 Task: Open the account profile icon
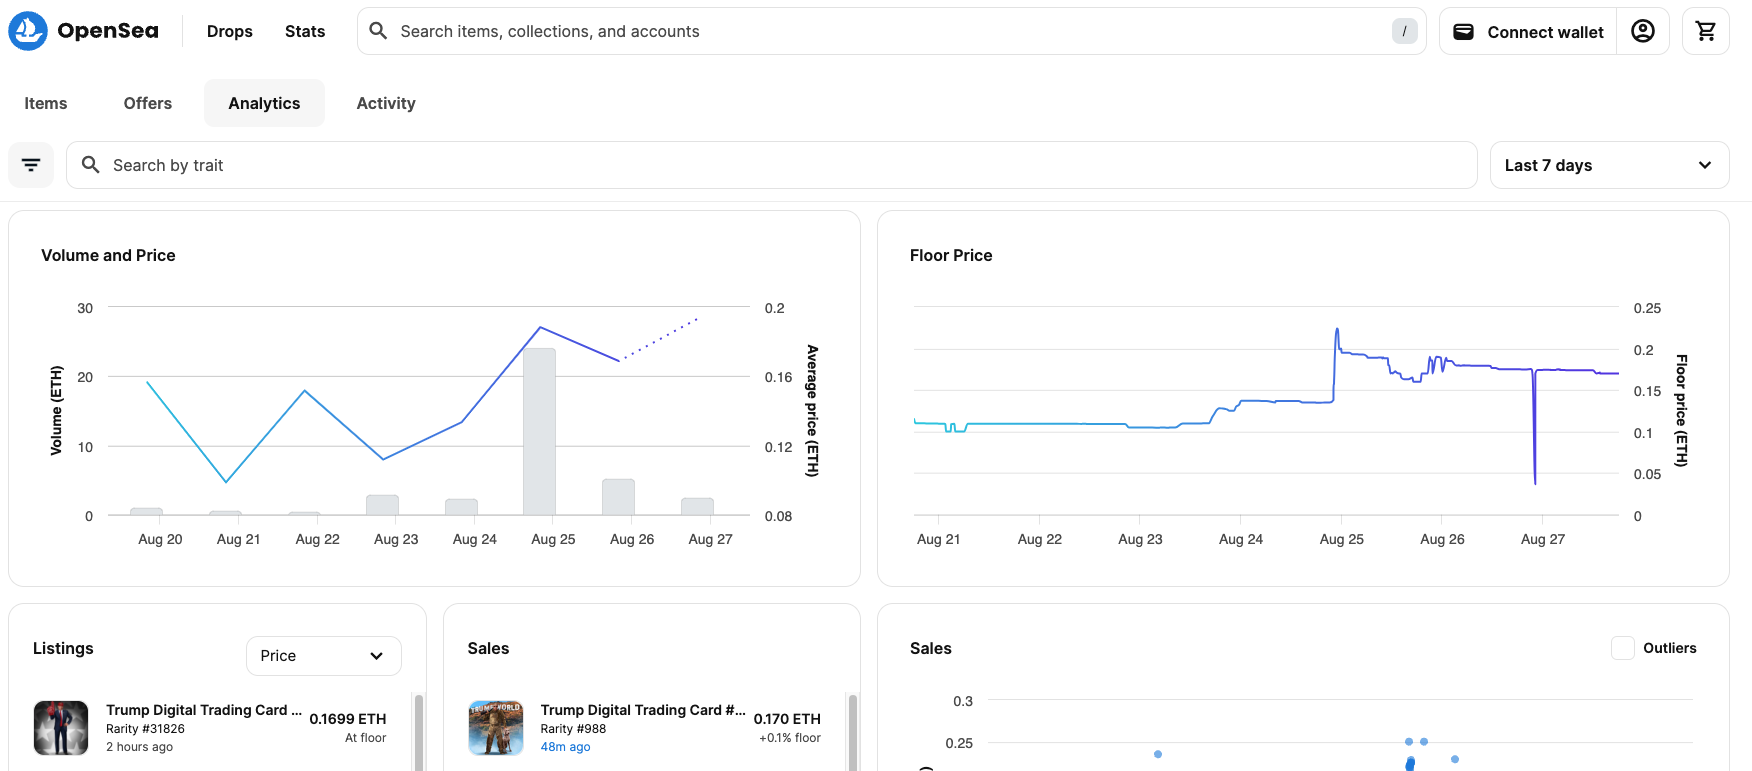click(1642, 31)
